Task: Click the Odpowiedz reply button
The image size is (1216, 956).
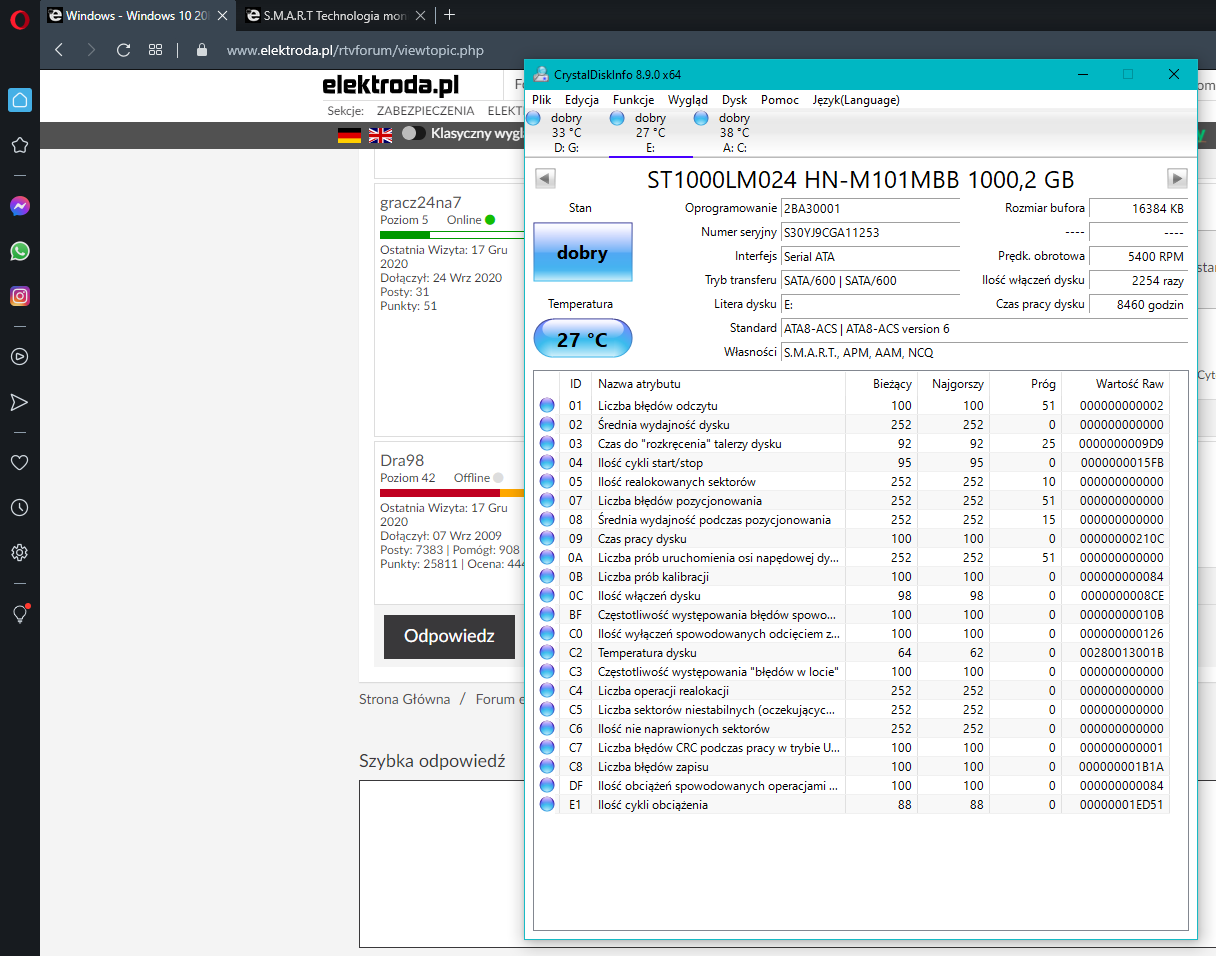Action: click(x=449, y=636)
